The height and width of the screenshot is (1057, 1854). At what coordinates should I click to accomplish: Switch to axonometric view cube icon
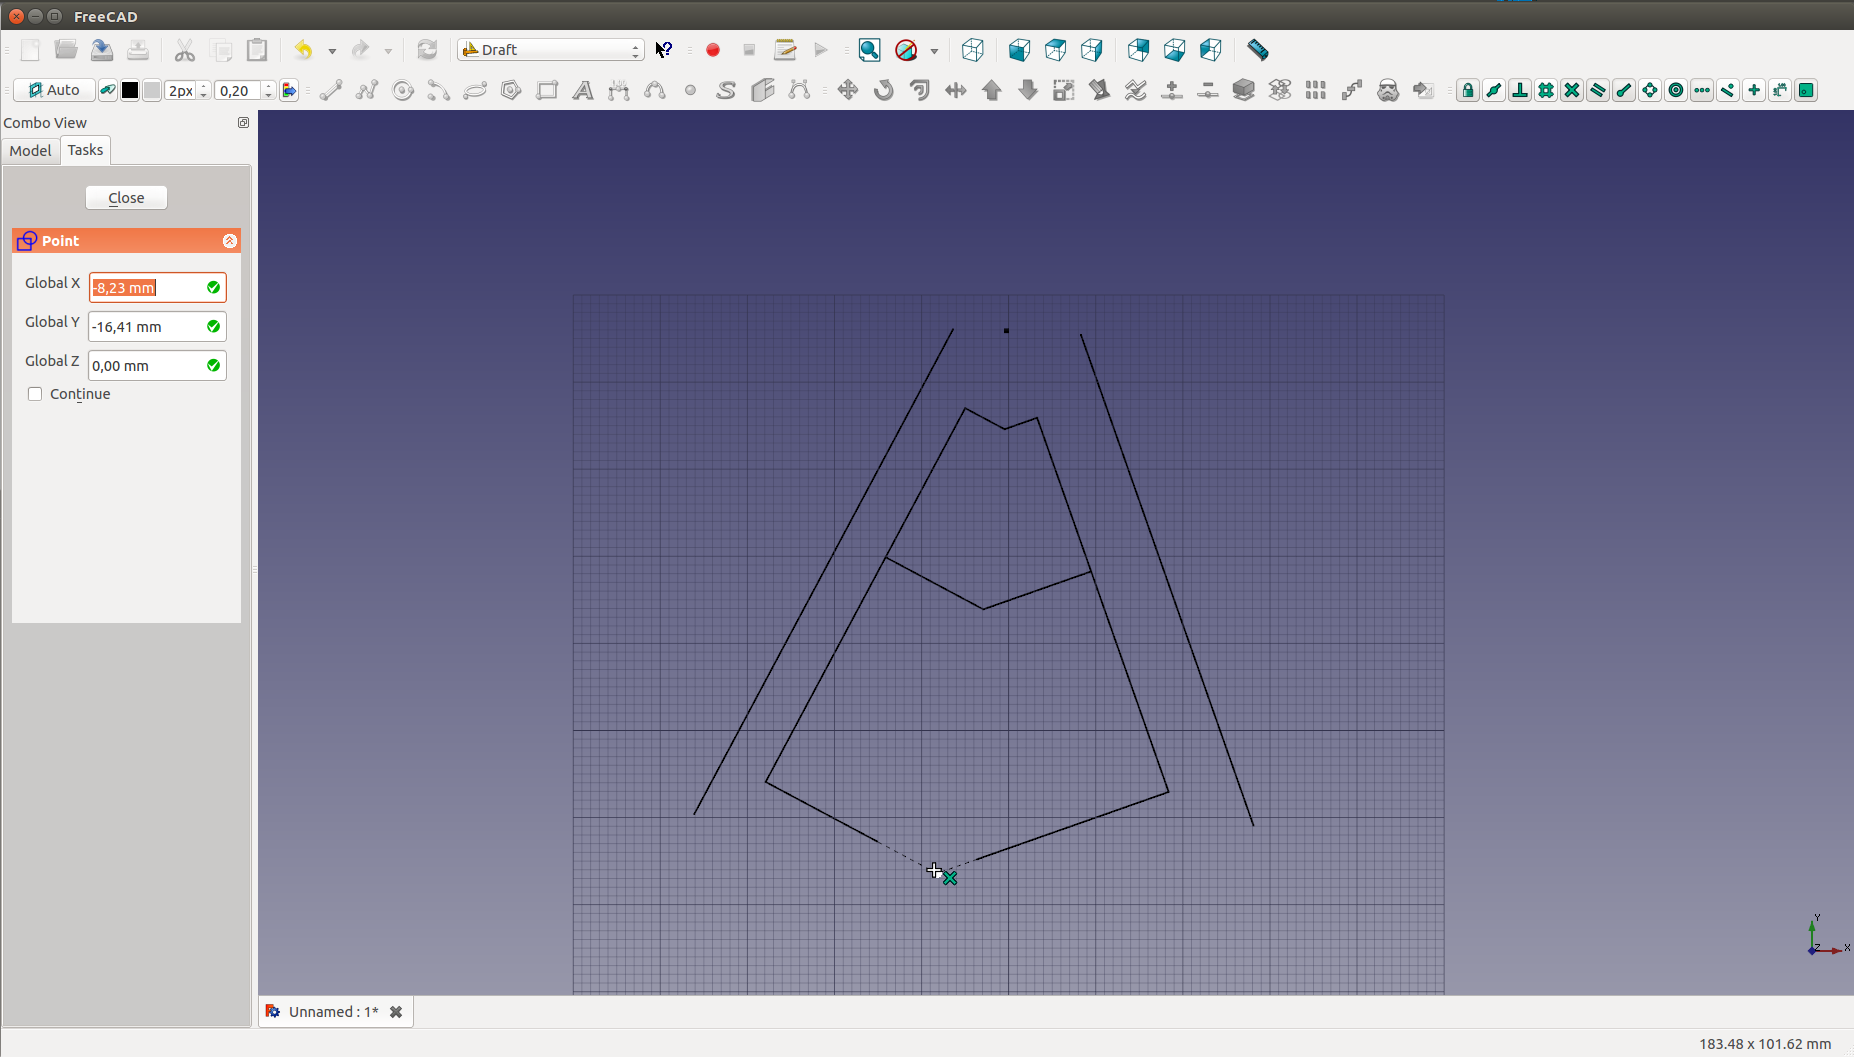tap(972, 50)
